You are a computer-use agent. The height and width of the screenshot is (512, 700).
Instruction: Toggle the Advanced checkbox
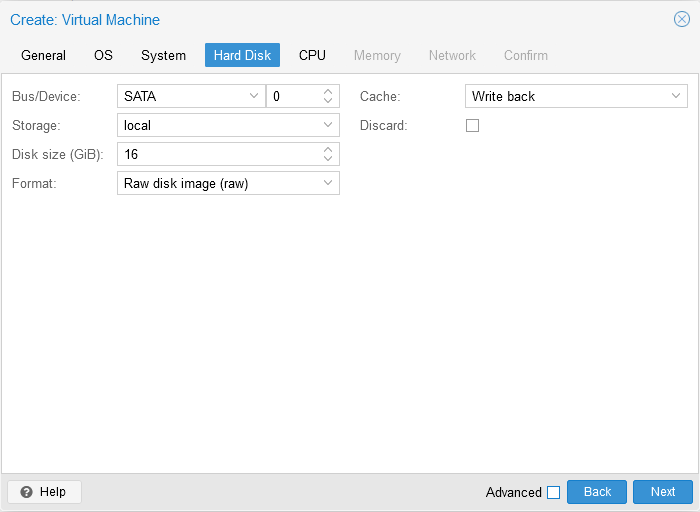tap(553, 492)
